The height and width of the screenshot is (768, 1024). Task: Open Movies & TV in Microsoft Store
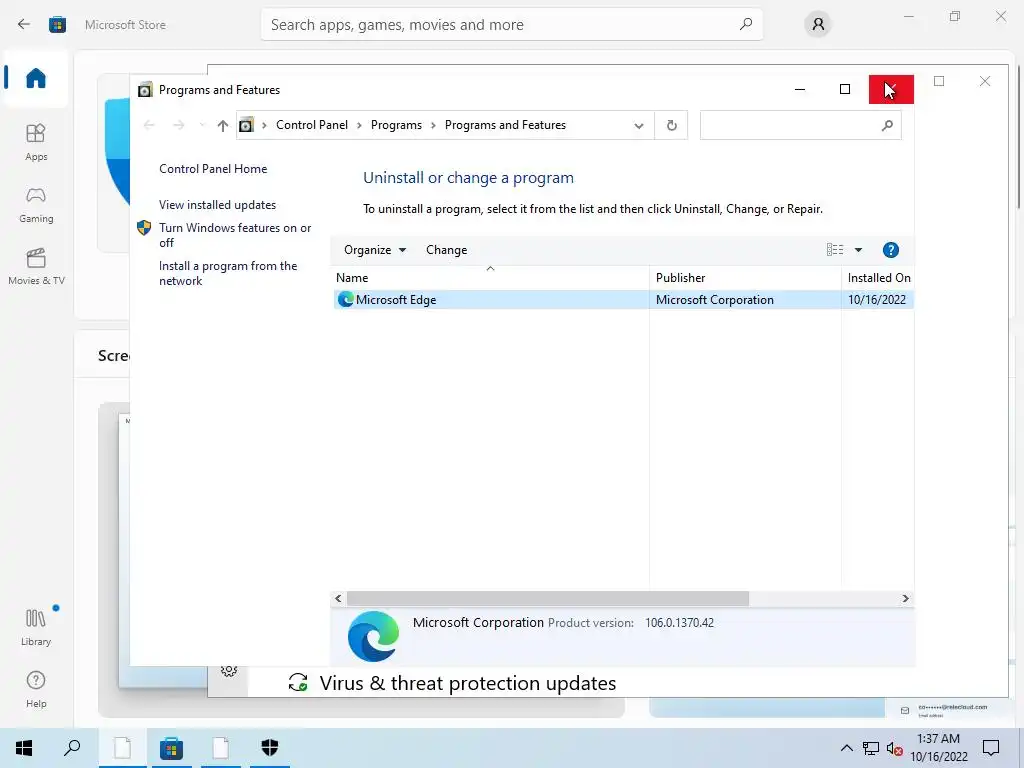pyautogui.click(x=36, y=266)
